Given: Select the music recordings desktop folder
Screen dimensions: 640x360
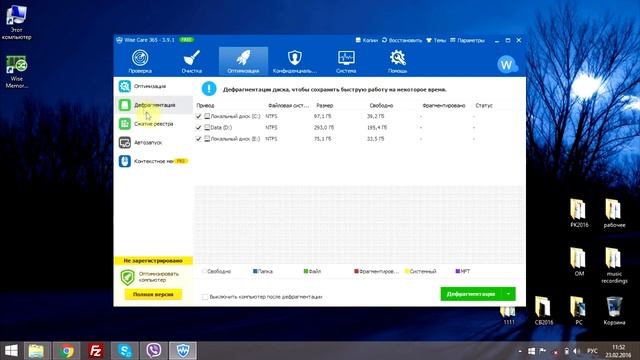Looking at the screenshot, I should 614,265.
